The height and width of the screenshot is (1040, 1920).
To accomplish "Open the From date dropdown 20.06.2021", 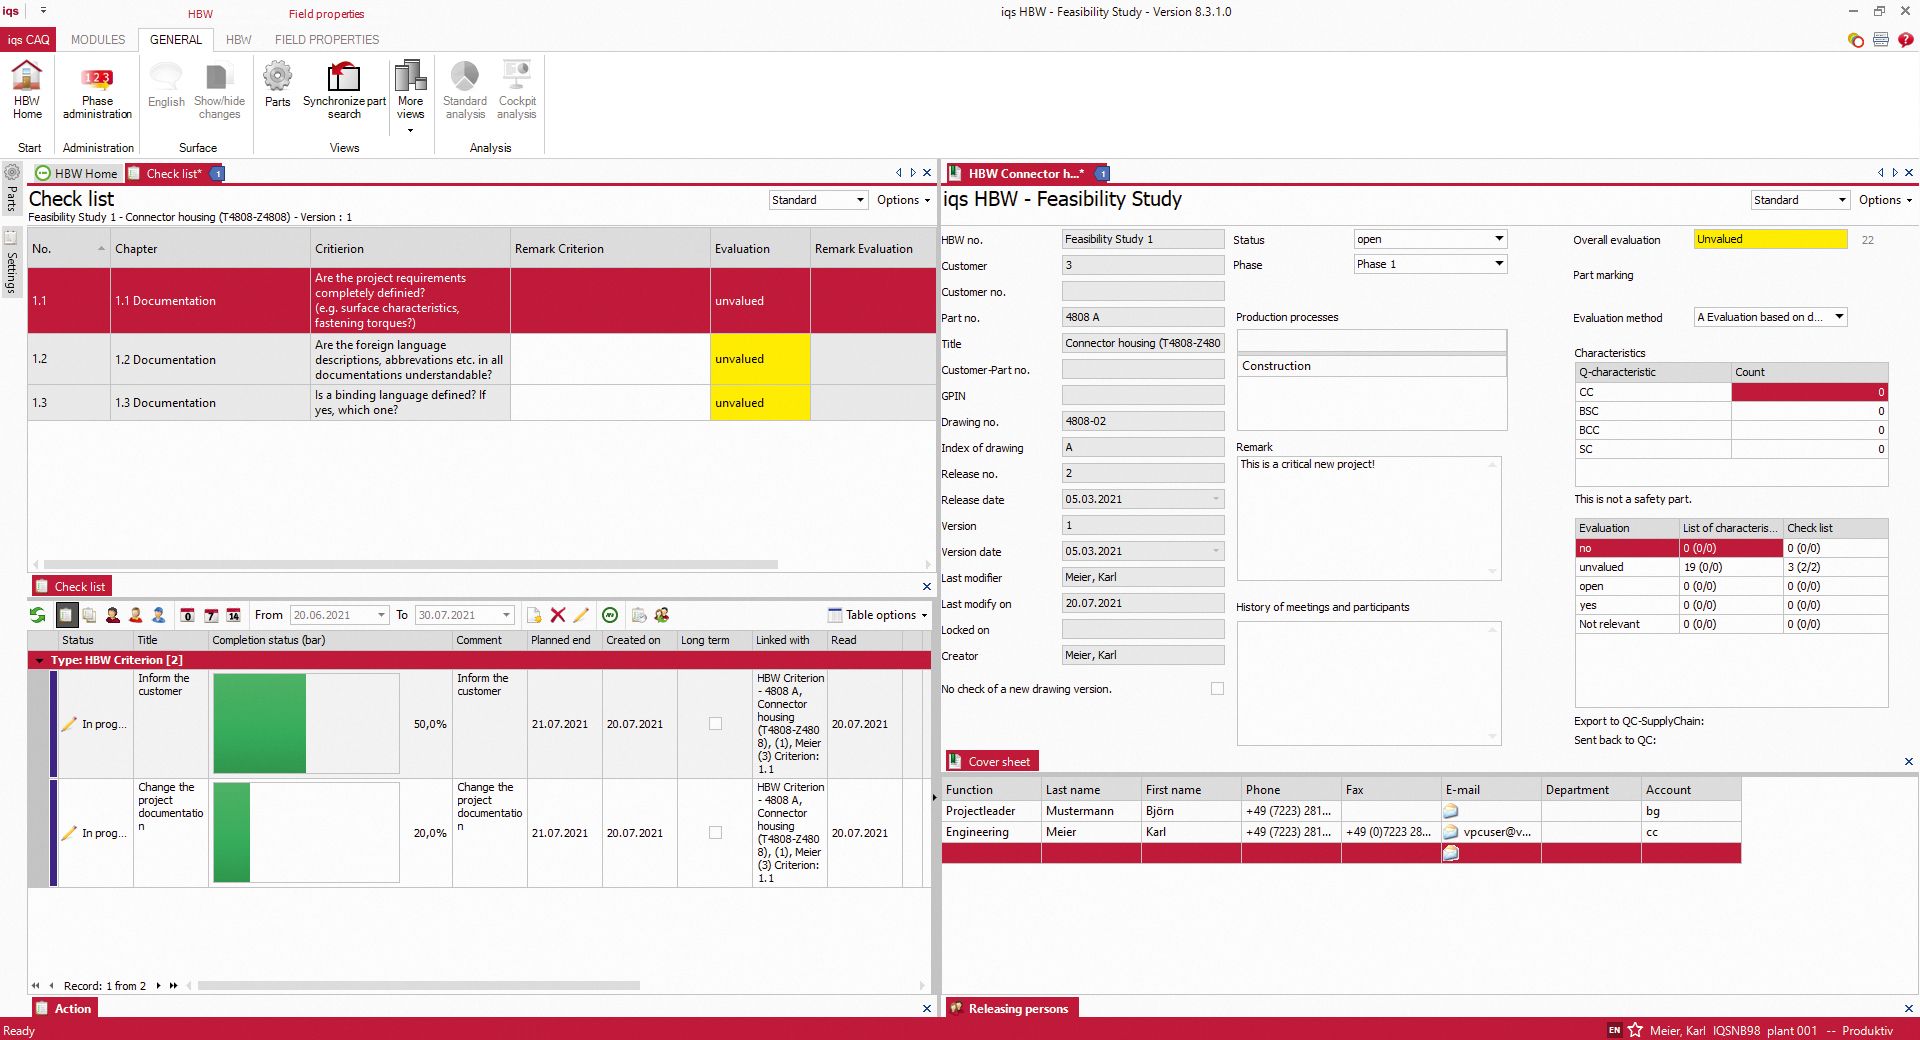I will point(381,615).
